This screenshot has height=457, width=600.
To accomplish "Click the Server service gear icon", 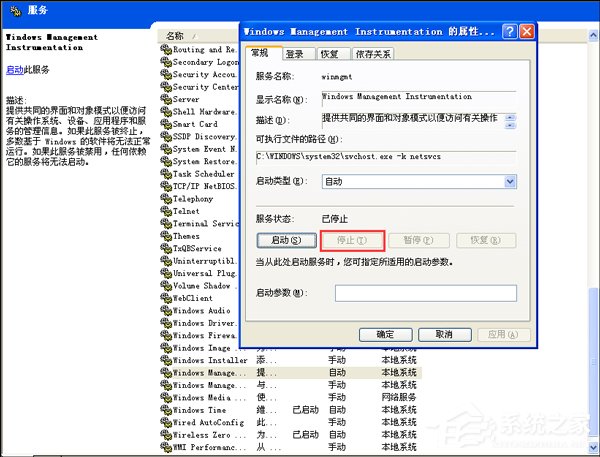I will click(x=166, y=99).
